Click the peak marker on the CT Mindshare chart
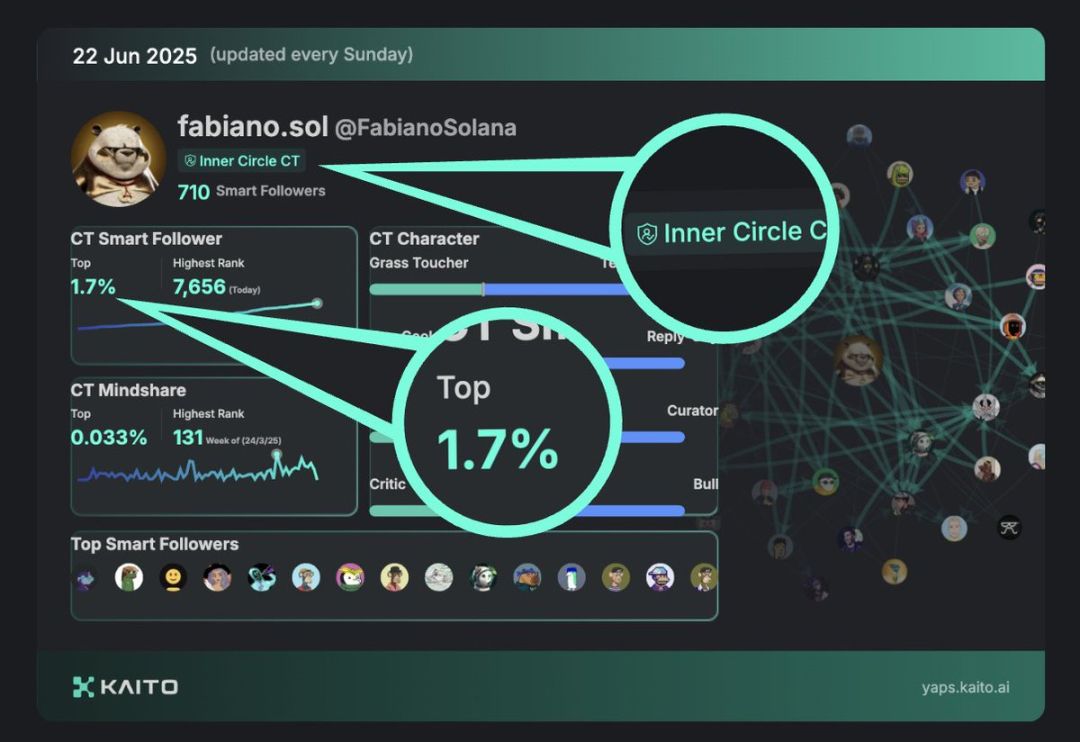1080x742 pixels. pos(277,456)
